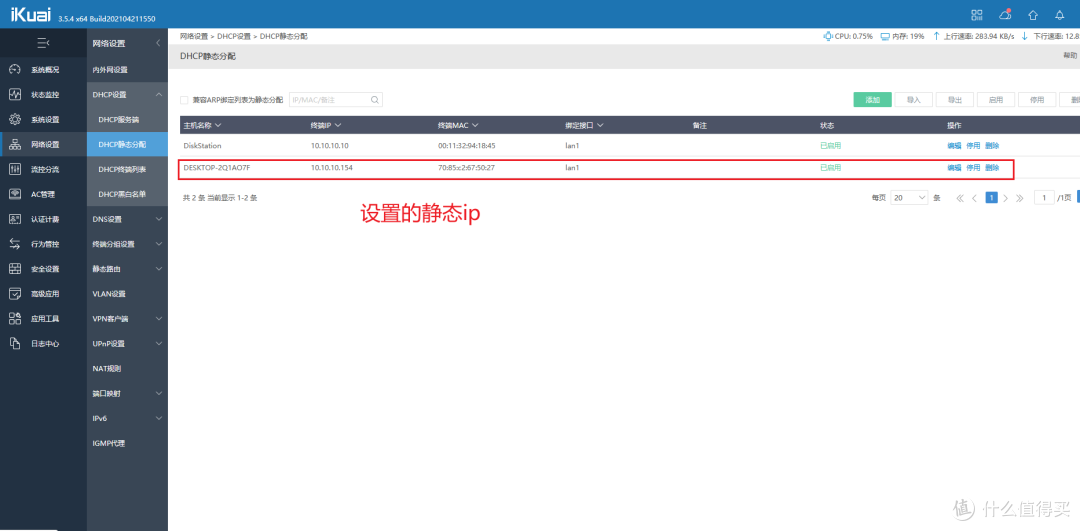Click the search magnifier in IP/MAC field
This screenshot has width=1080, height=531.
[x=375, y=100]
